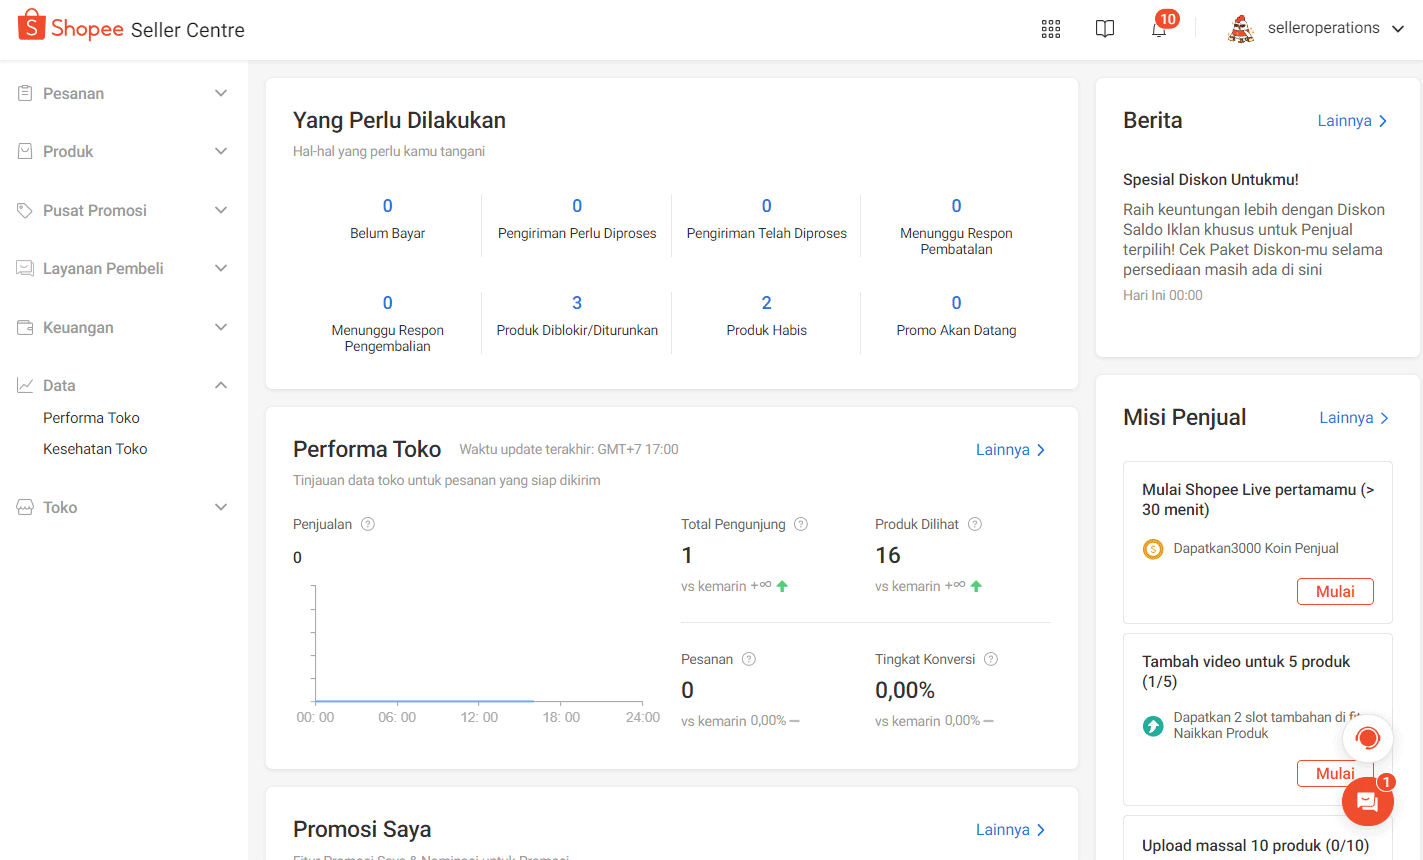Click the Shopee logo icon
Image resolution: width=1423 pixels, height=860 pixels.
point(32,25)
